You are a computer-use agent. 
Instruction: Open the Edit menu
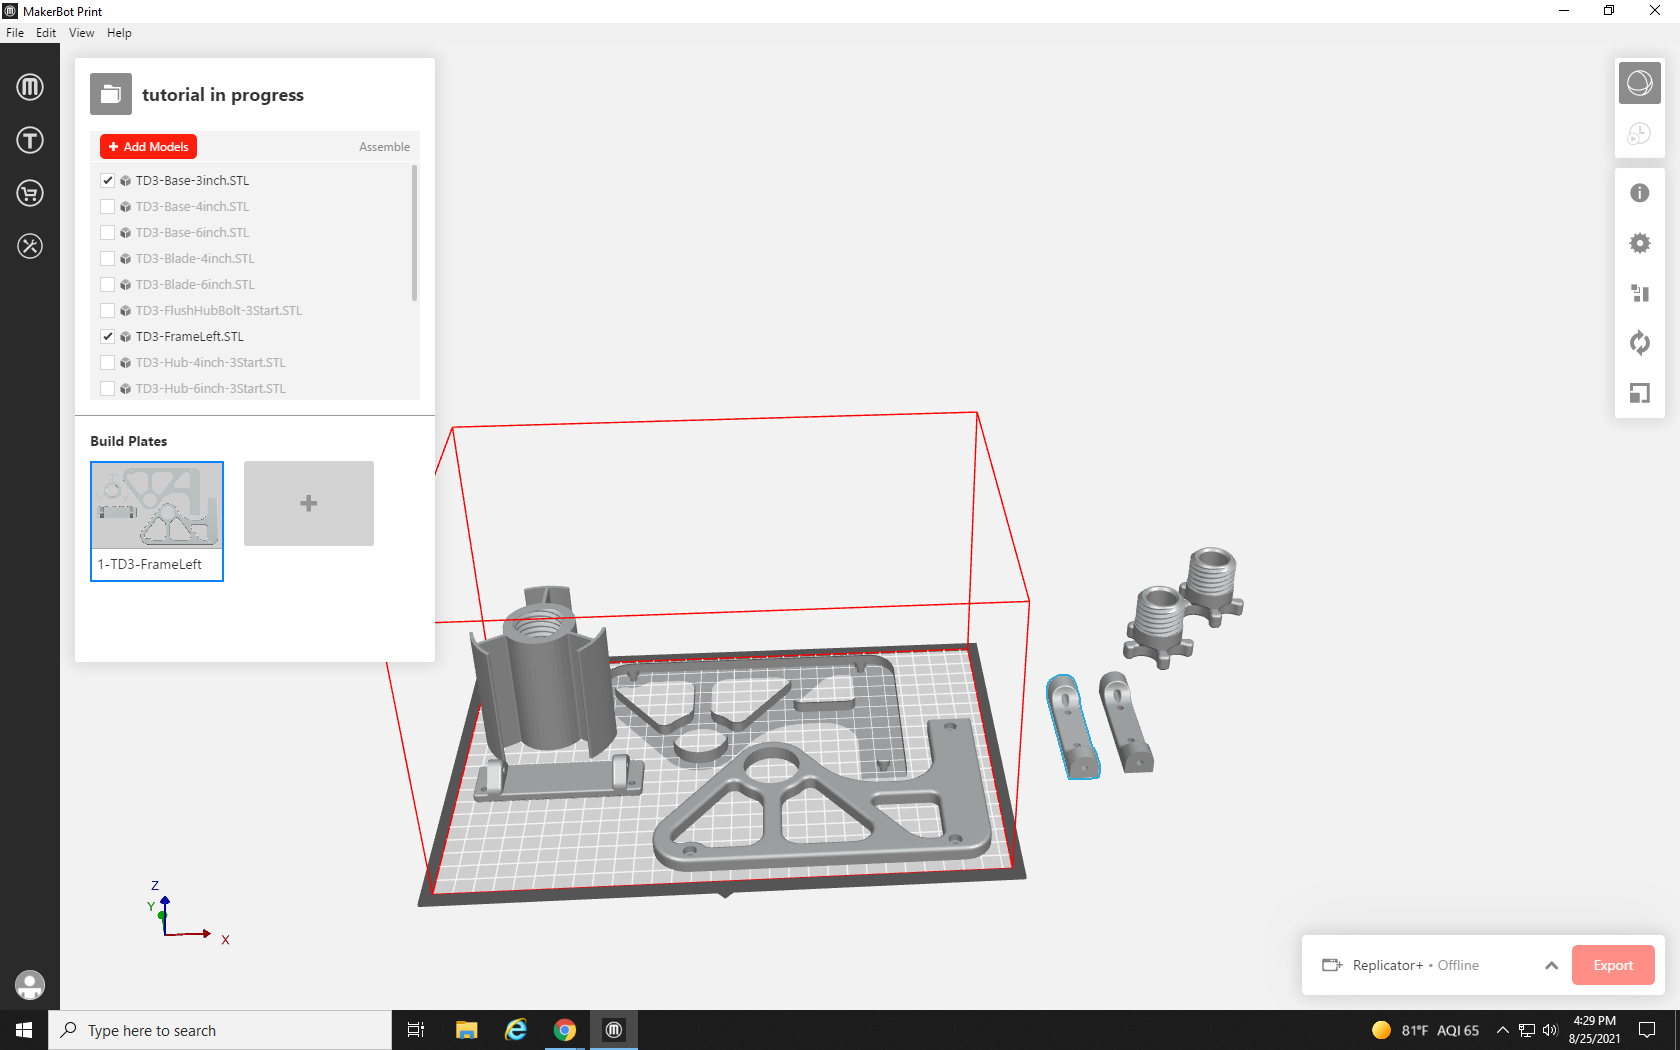pyautogui.click(x=46, y=33)
